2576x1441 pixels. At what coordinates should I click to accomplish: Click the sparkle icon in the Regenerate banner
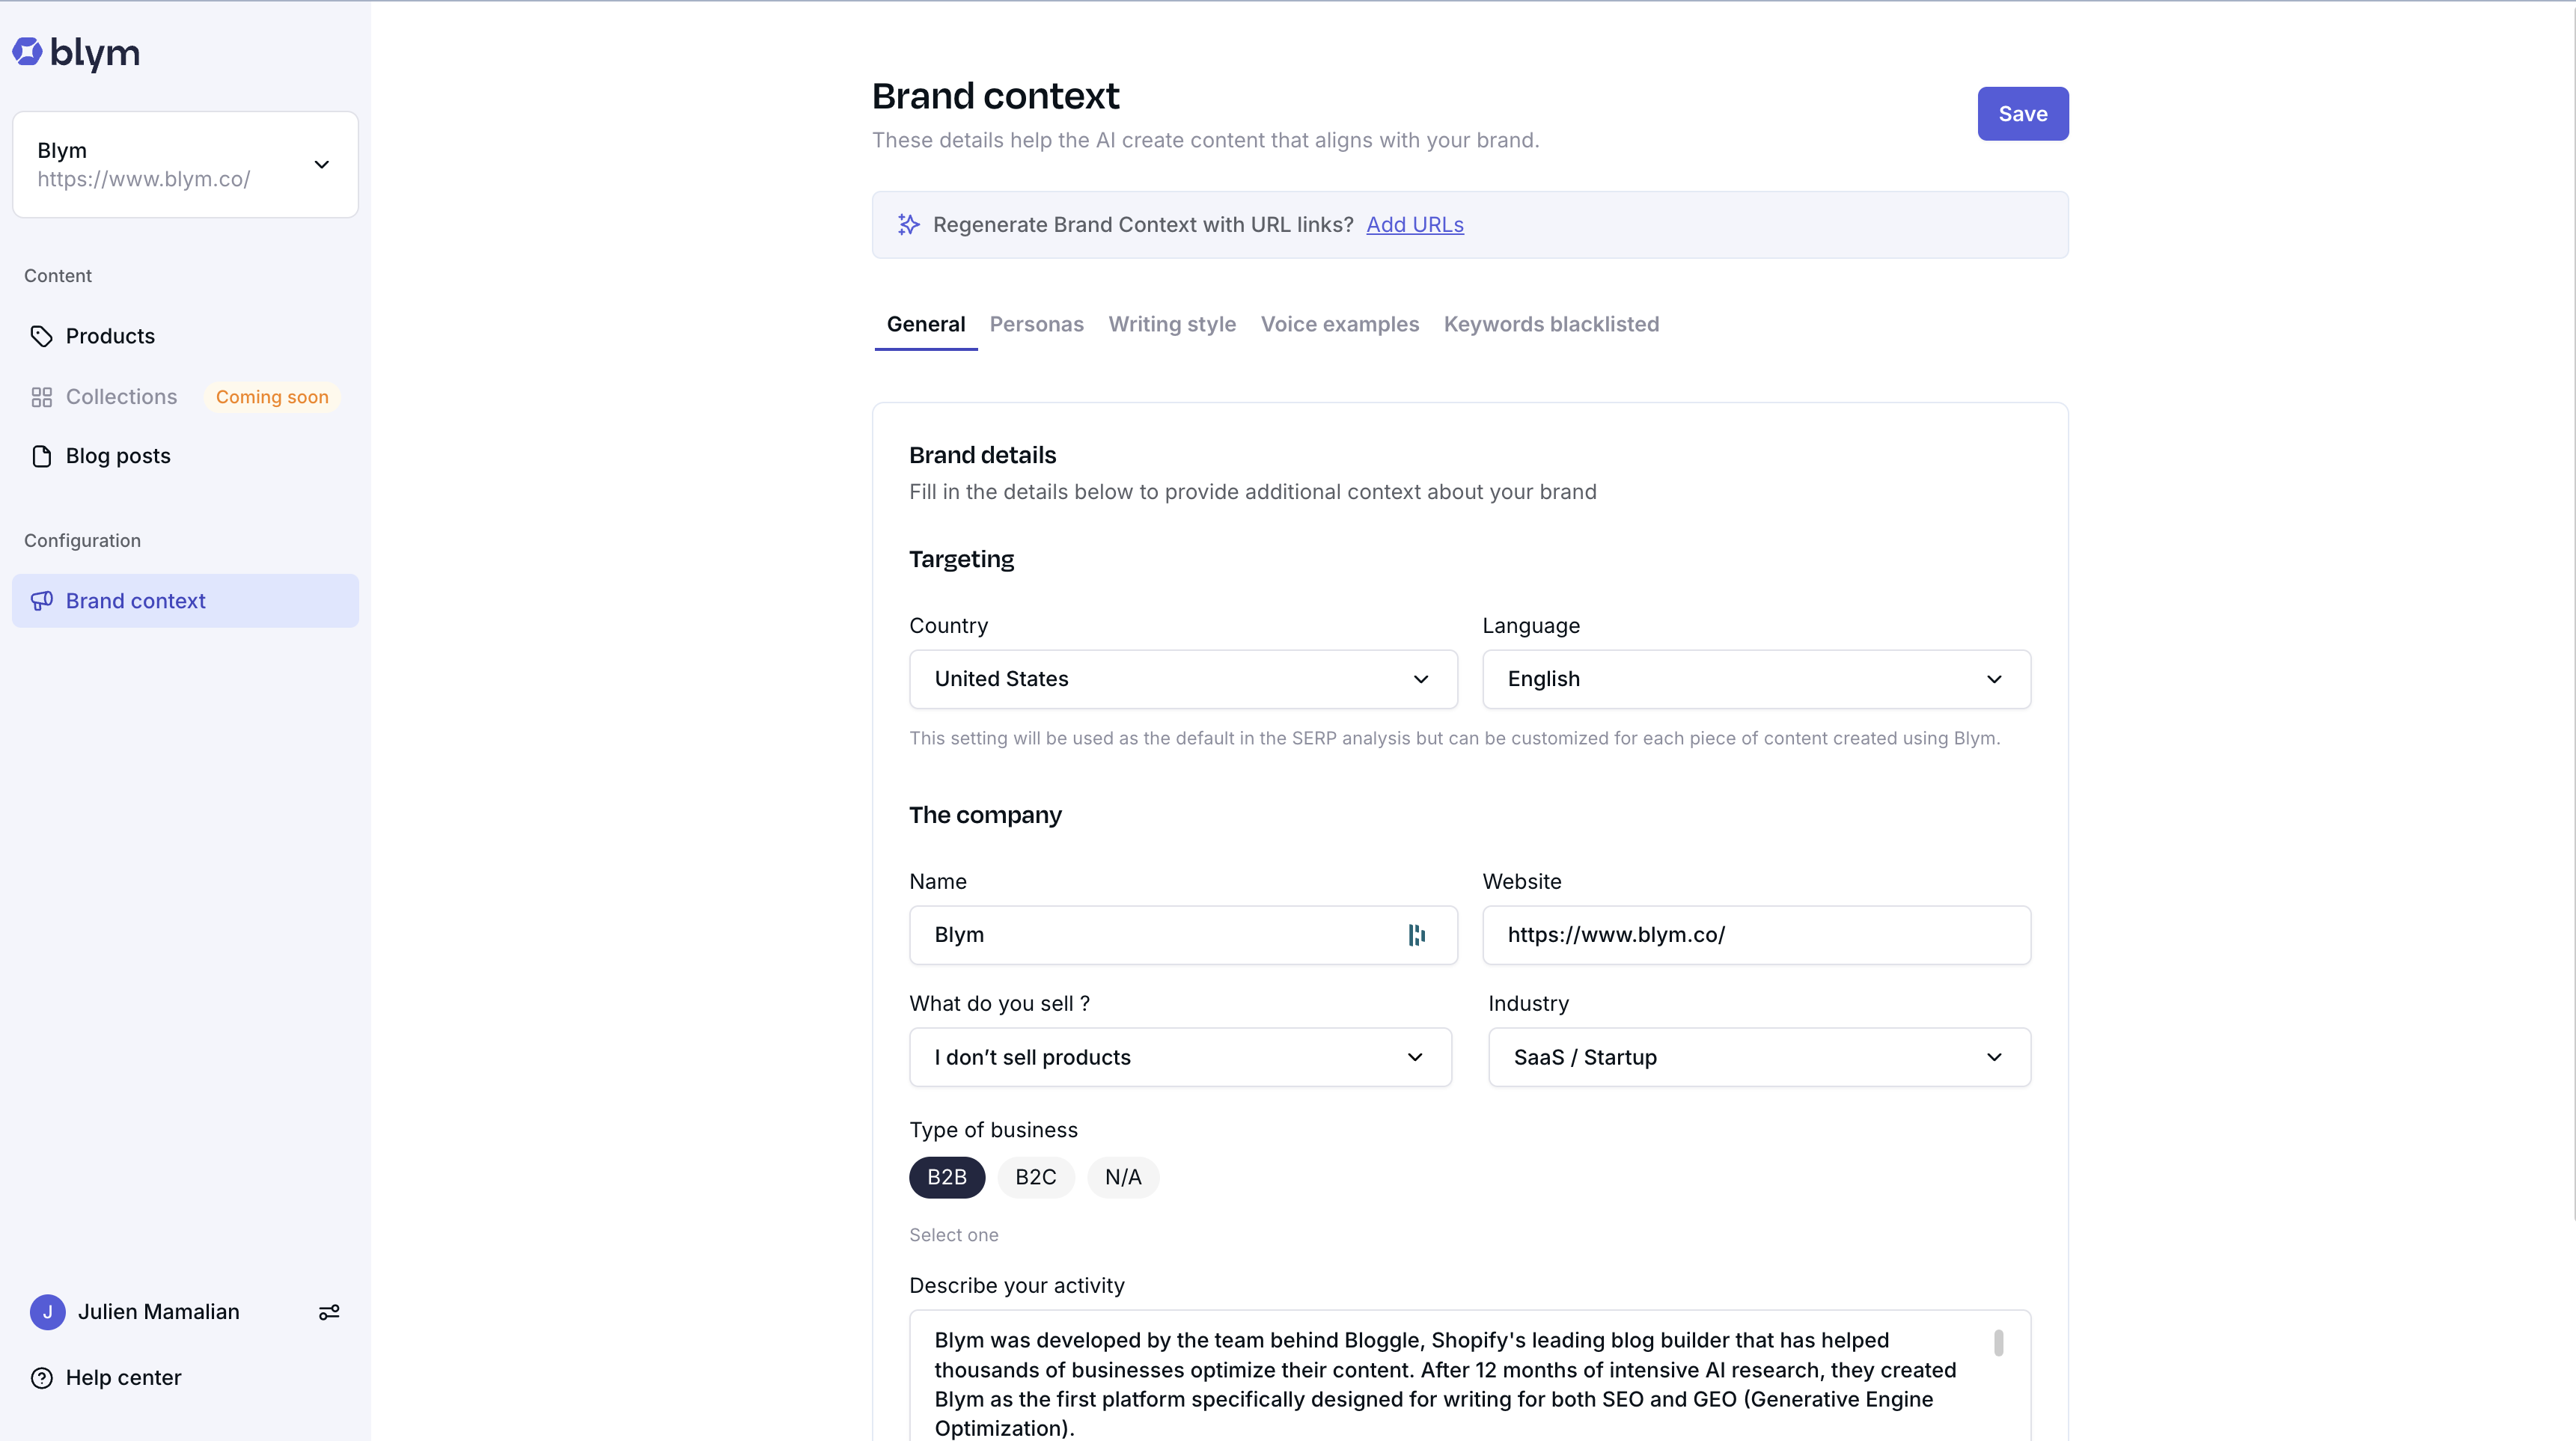(908, 225)
